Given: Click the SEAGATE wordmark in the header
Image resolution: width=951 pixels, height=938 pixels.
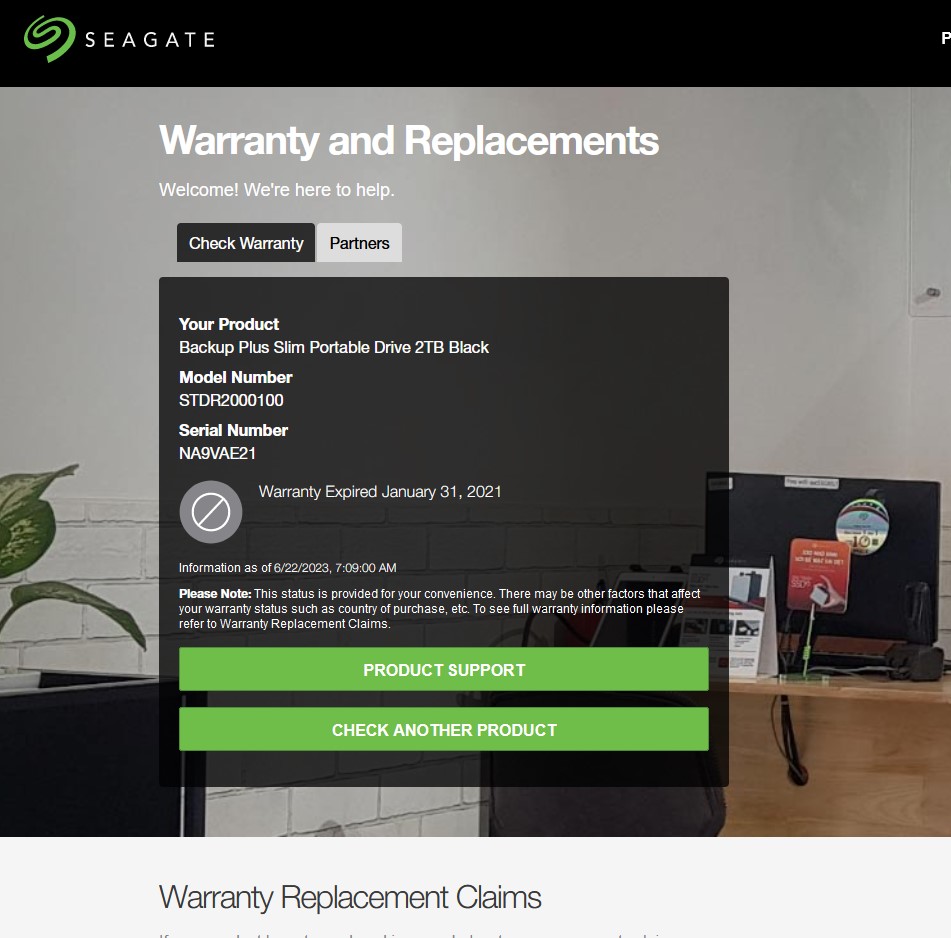Looking at the screenshot, I should [x=150, y=40].
